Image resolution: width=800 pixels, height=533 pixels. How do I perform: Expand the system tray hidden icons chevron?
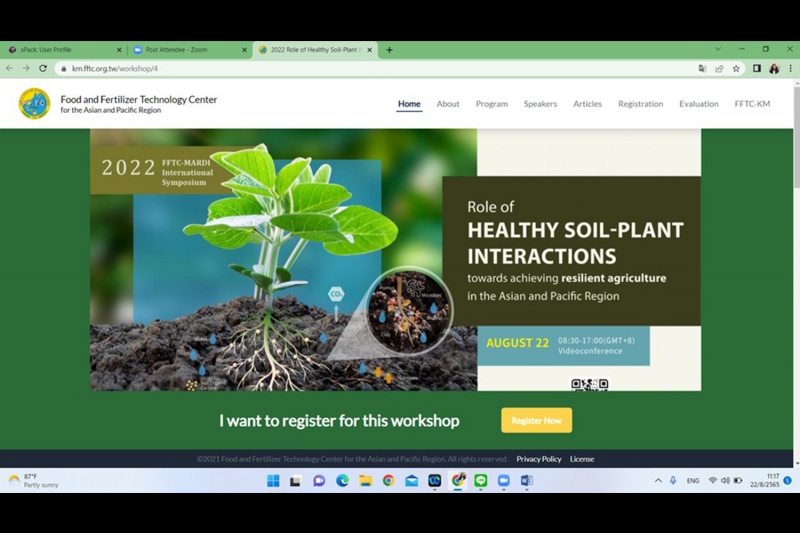point(658,481)
